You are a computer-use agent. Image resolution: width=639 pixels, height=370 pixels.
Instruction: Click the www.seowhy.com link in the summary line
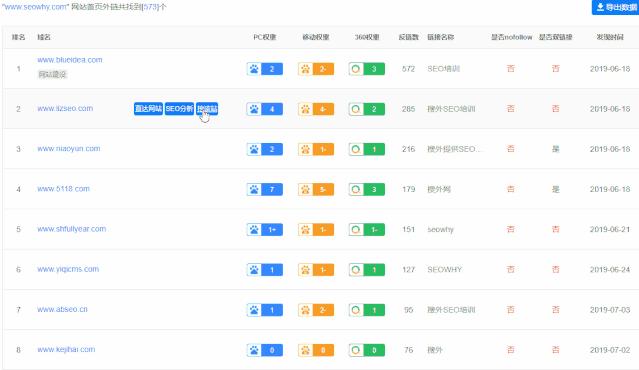point(35,7)
